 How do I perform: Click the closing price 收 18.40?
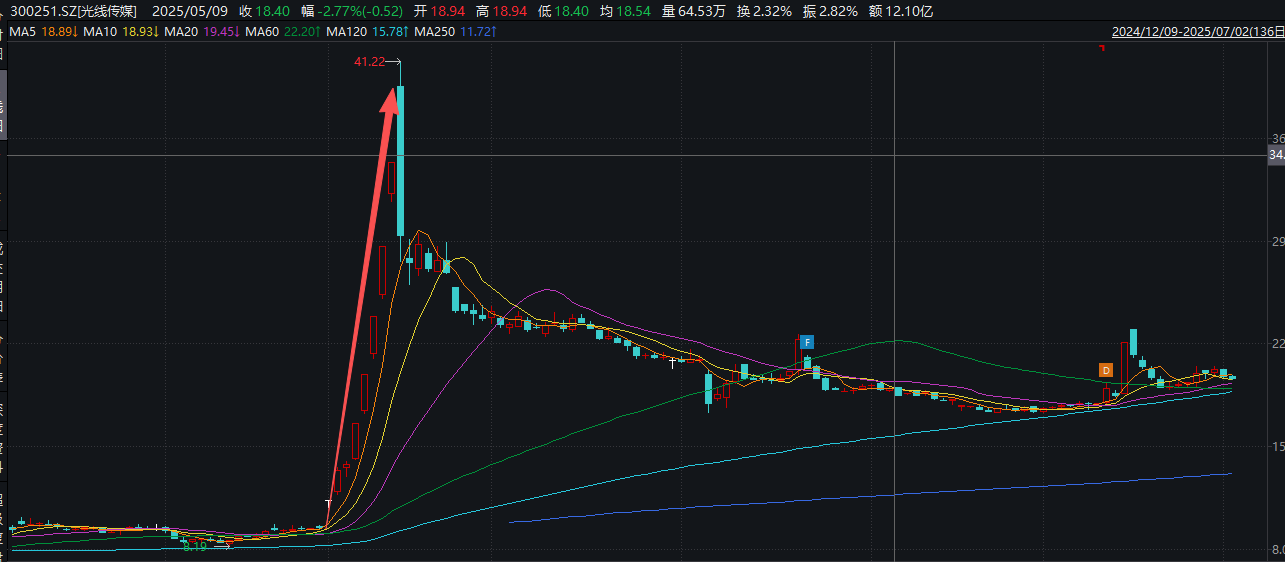[265, 11]
